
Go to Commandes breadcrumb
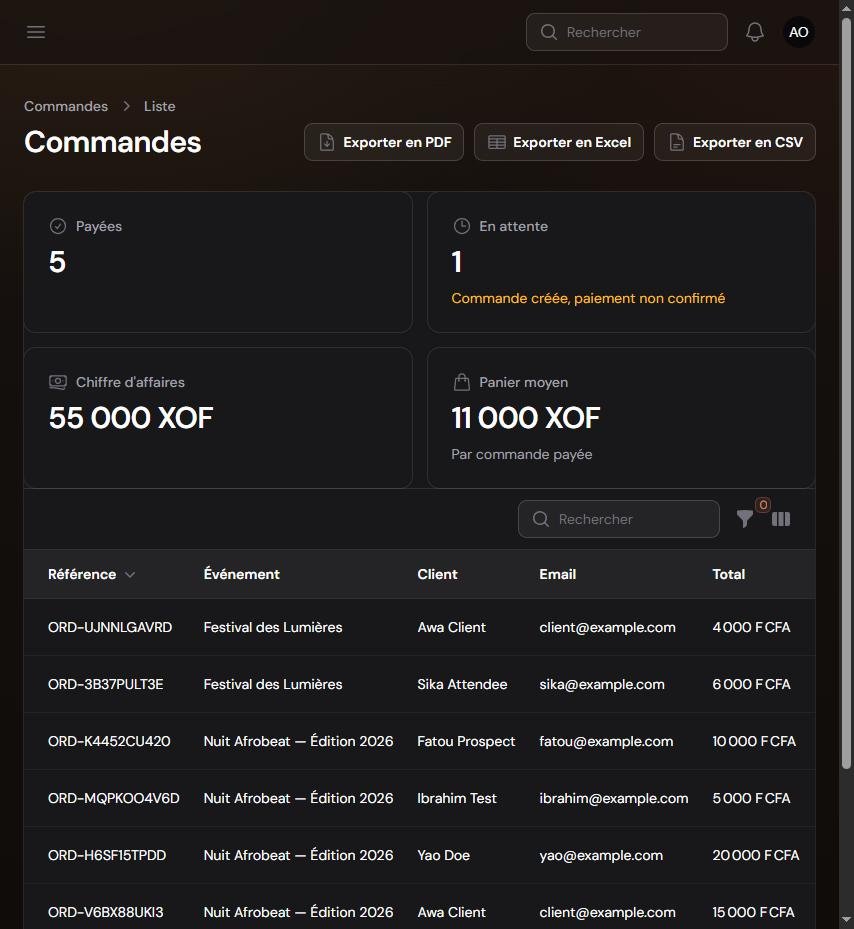tap(66, 106)
